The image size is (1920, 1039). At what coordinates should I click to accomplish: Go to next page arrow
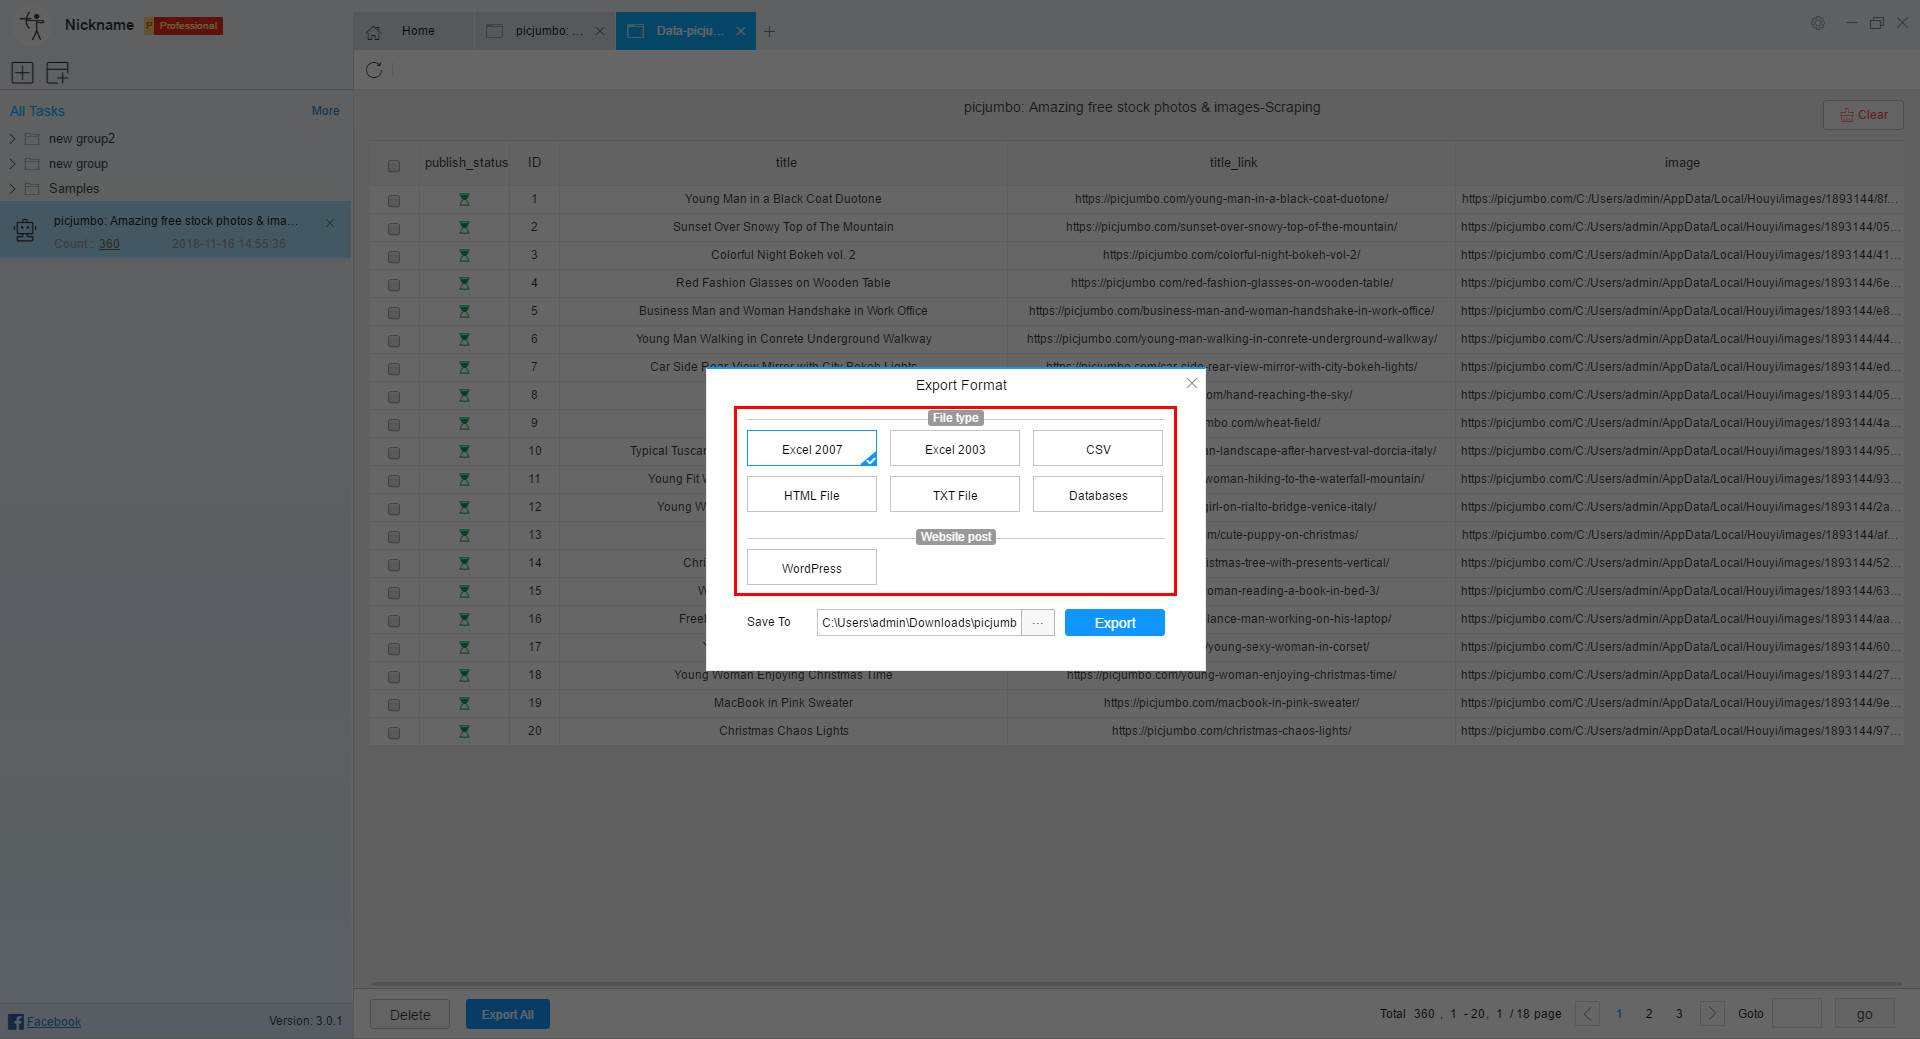(x=1712, y=1014)
